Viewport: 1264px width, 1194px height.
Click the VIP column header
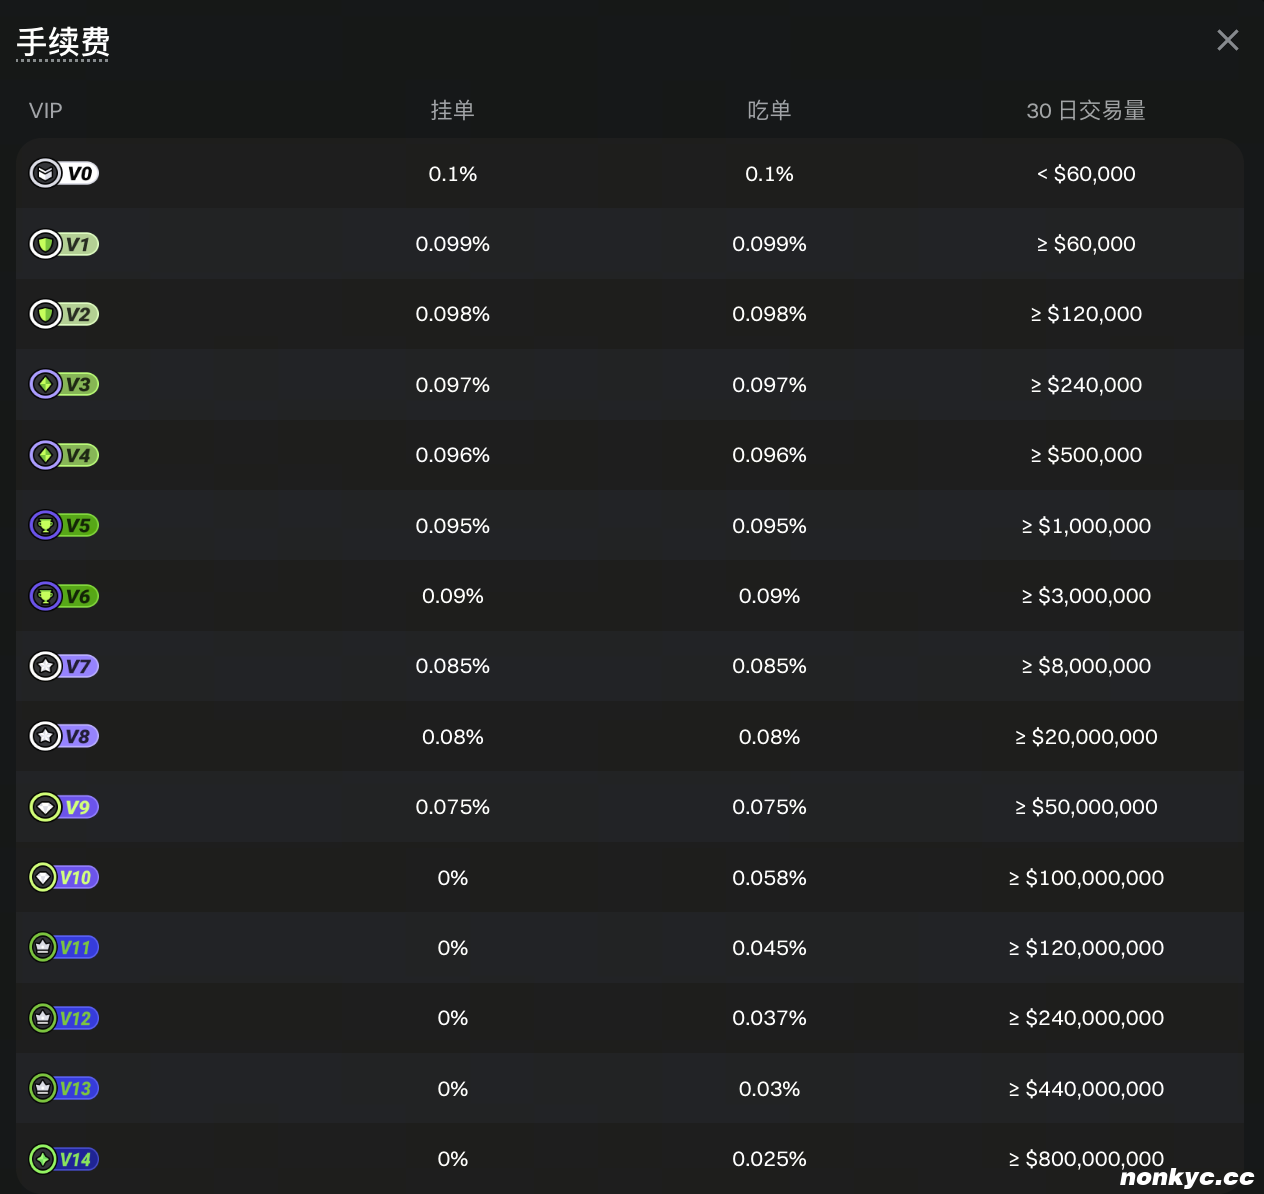(x=46, y=111)
